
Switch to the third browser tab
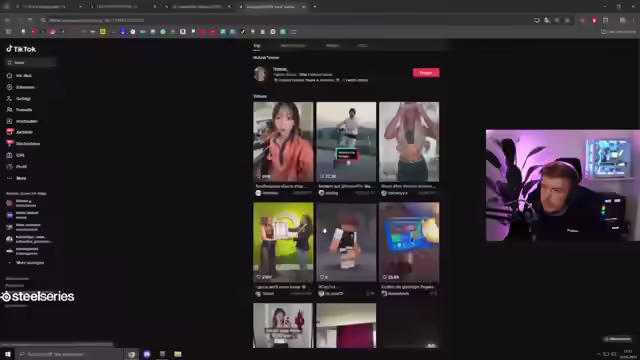198,7
